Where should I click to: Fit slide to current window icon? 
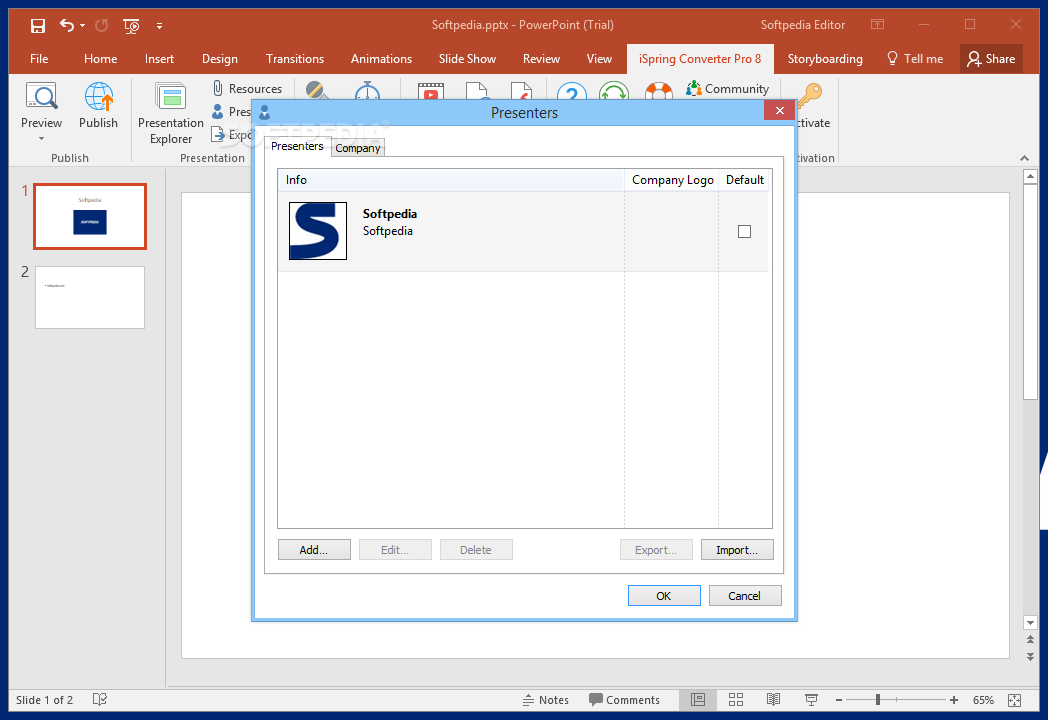point(1015,700)
